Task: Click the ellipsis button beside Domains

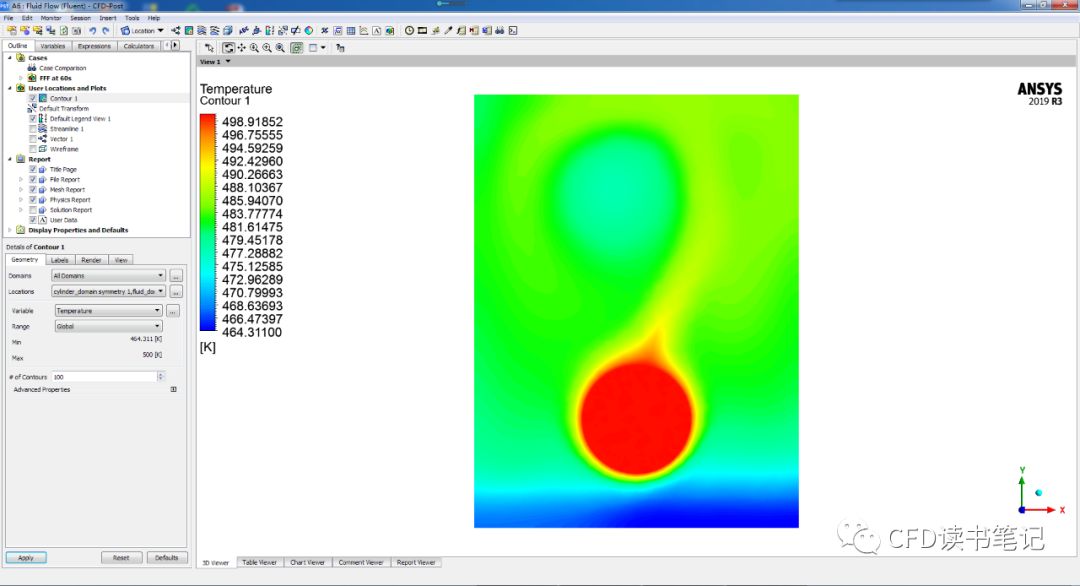Action: (x=176, y=275)
